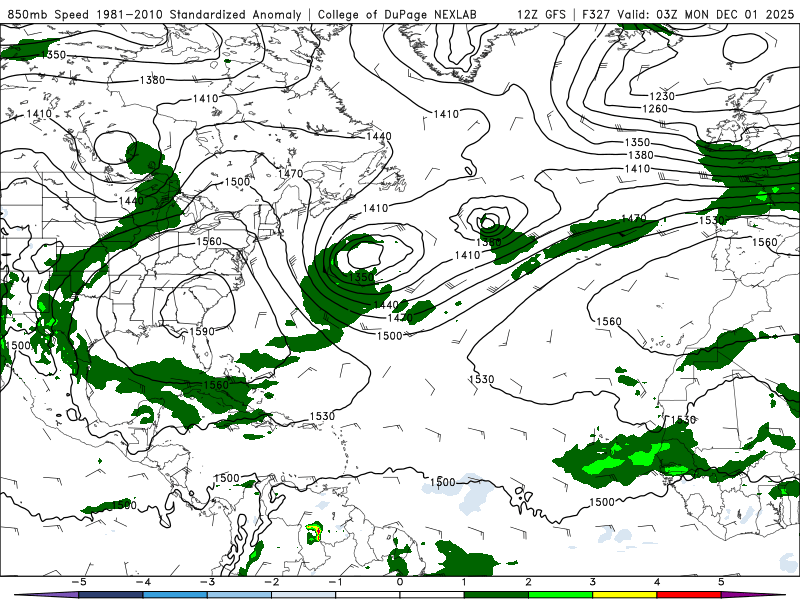This screenshot has width=800, height=600.
Task: Click the 1260 contour label
Action: [x=655, y=109]
